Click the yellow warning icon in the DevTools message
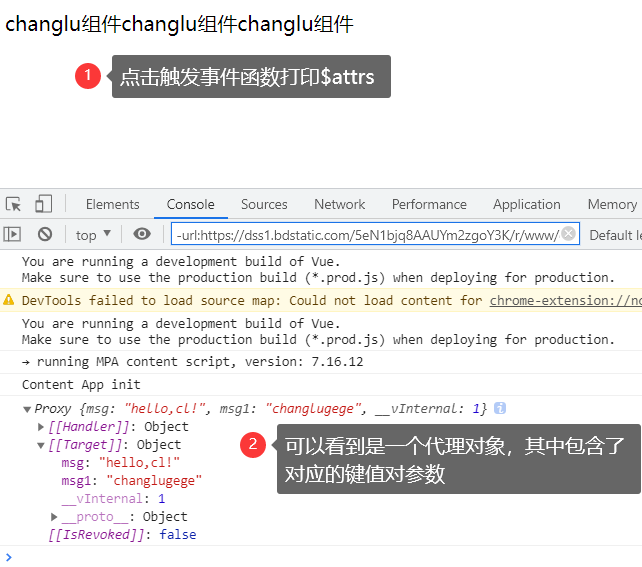The width and height of the screenshot is (642, 567). [x=9, y=300]
